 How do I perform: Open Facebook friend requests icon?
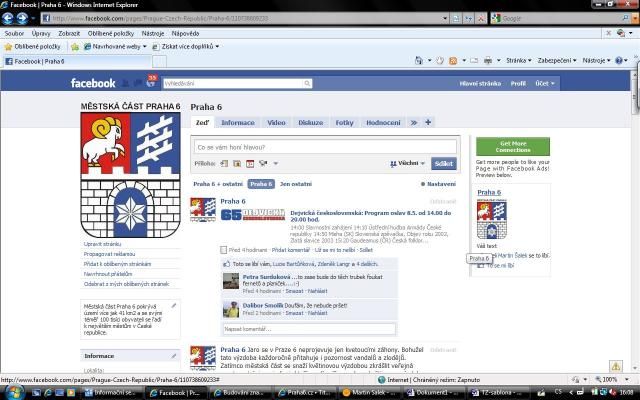126,83
